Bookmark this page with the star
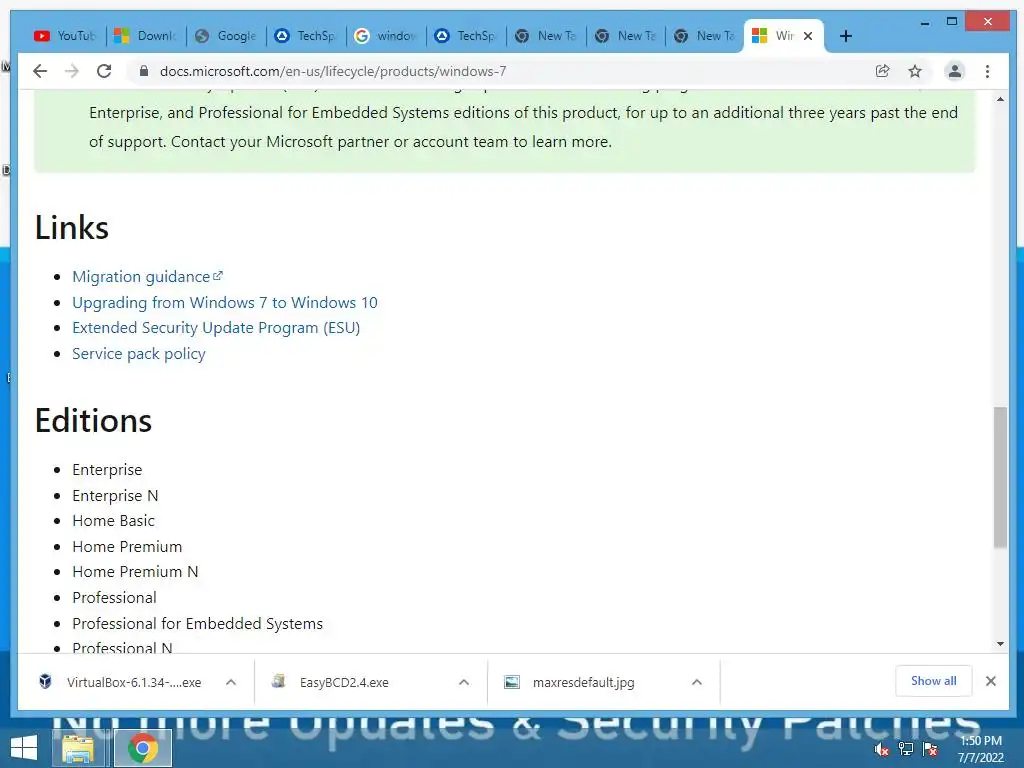 tap(915, 71)
